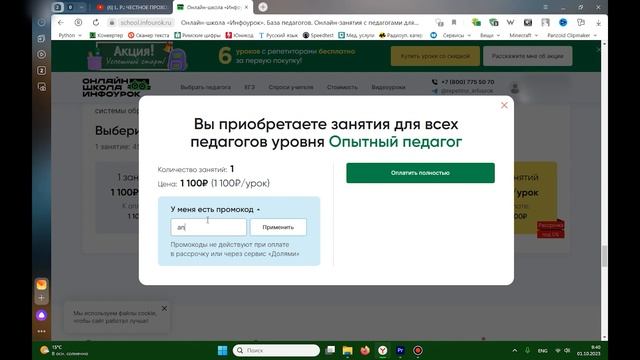Open the 'Русский язык' bookmark

click(278, 36)
